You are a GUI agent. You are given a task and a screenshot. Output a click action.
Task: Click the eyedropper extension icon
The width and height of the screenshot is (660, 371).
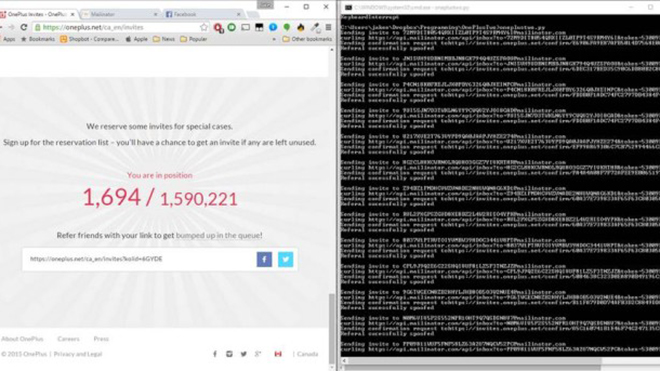315,28
